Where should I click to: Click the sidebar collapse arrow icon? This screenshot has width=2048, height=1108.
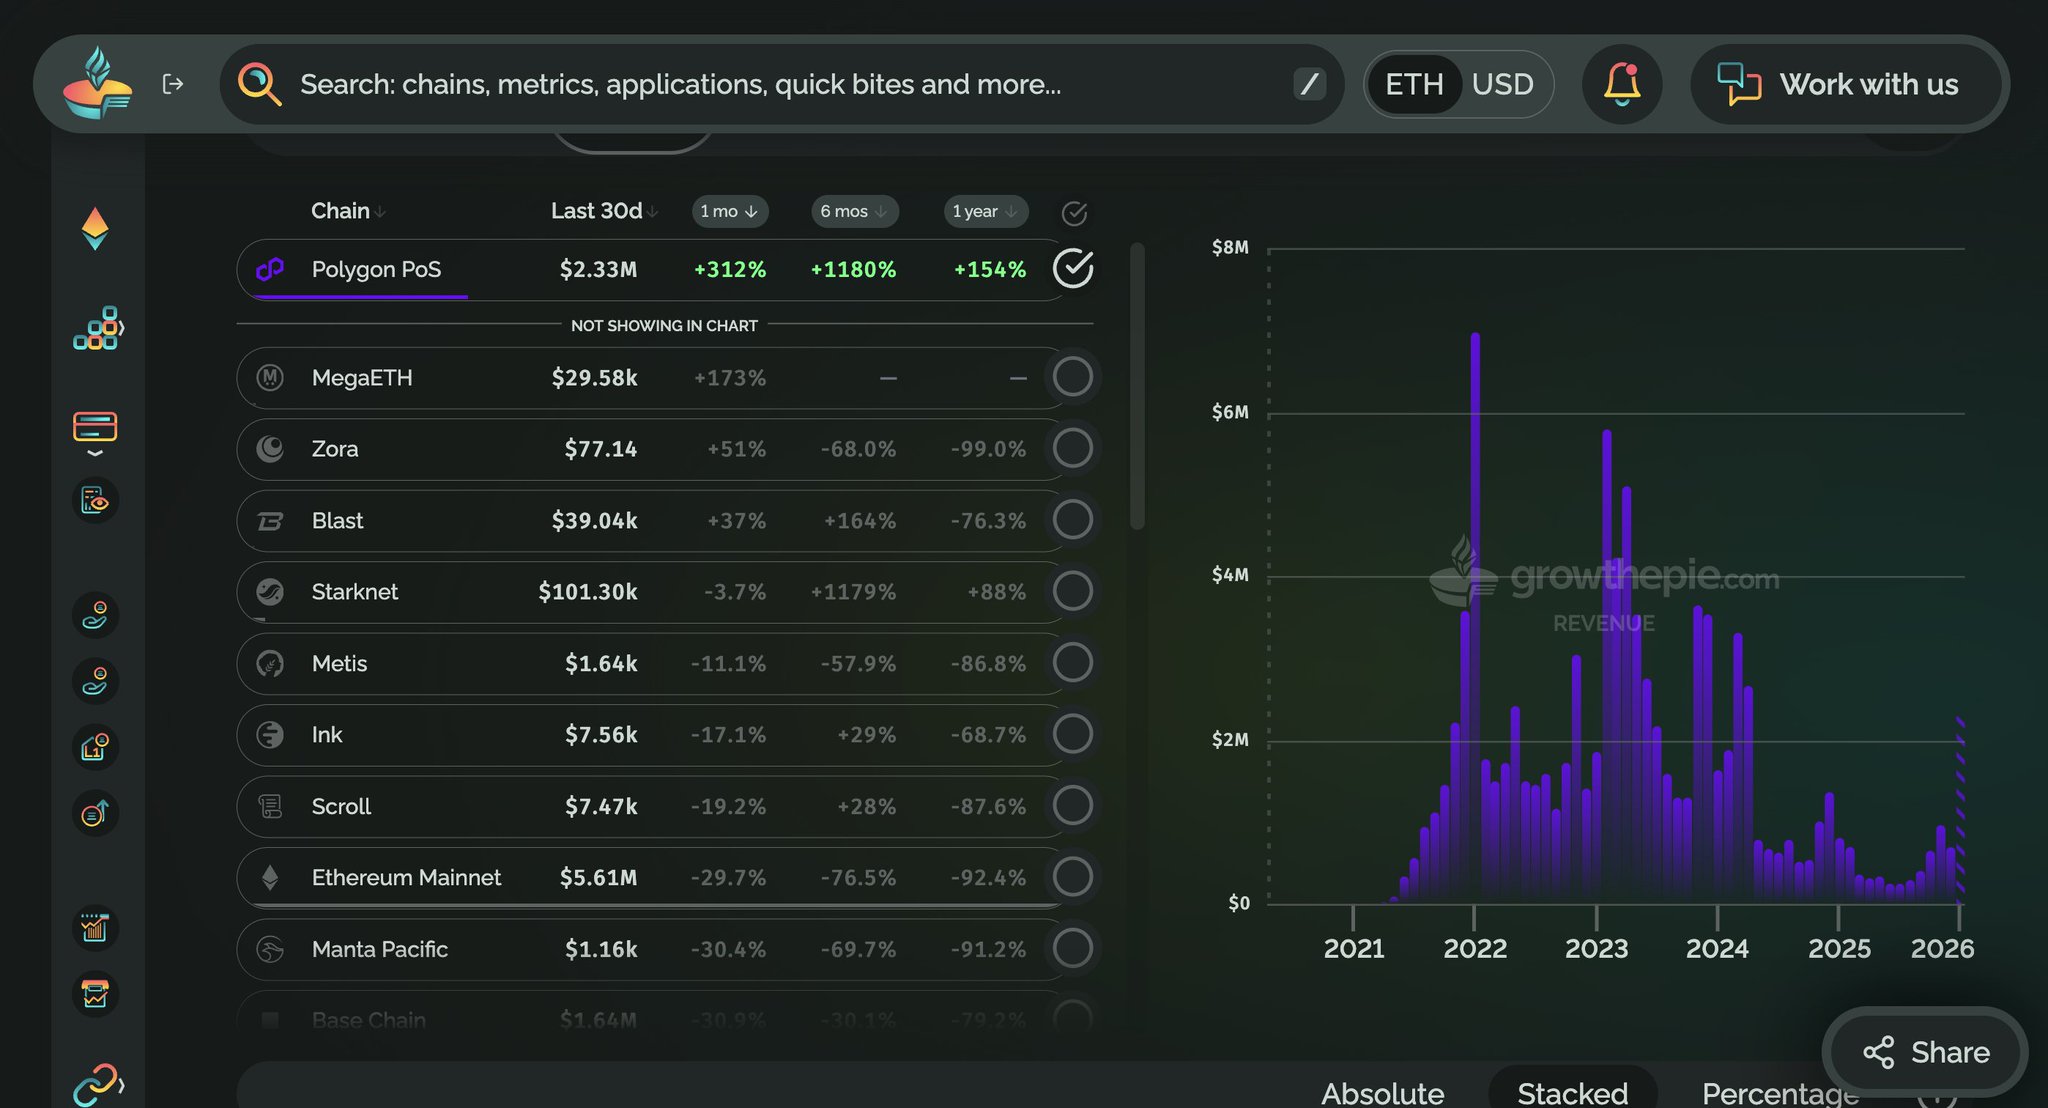coord(173,84)
